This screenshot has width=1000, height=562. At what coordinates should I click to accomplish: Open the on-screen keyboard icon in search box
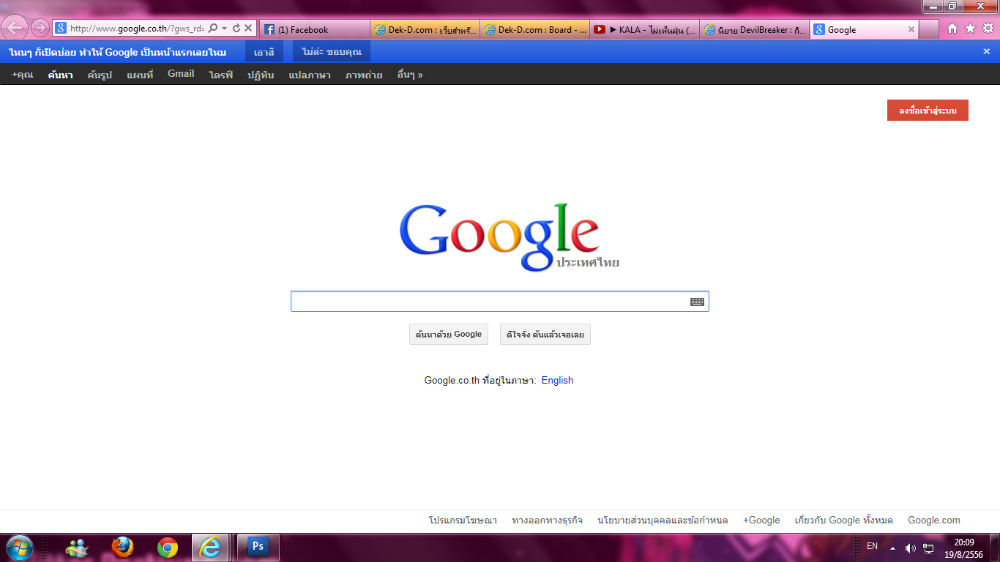click(x=697, y=302)
